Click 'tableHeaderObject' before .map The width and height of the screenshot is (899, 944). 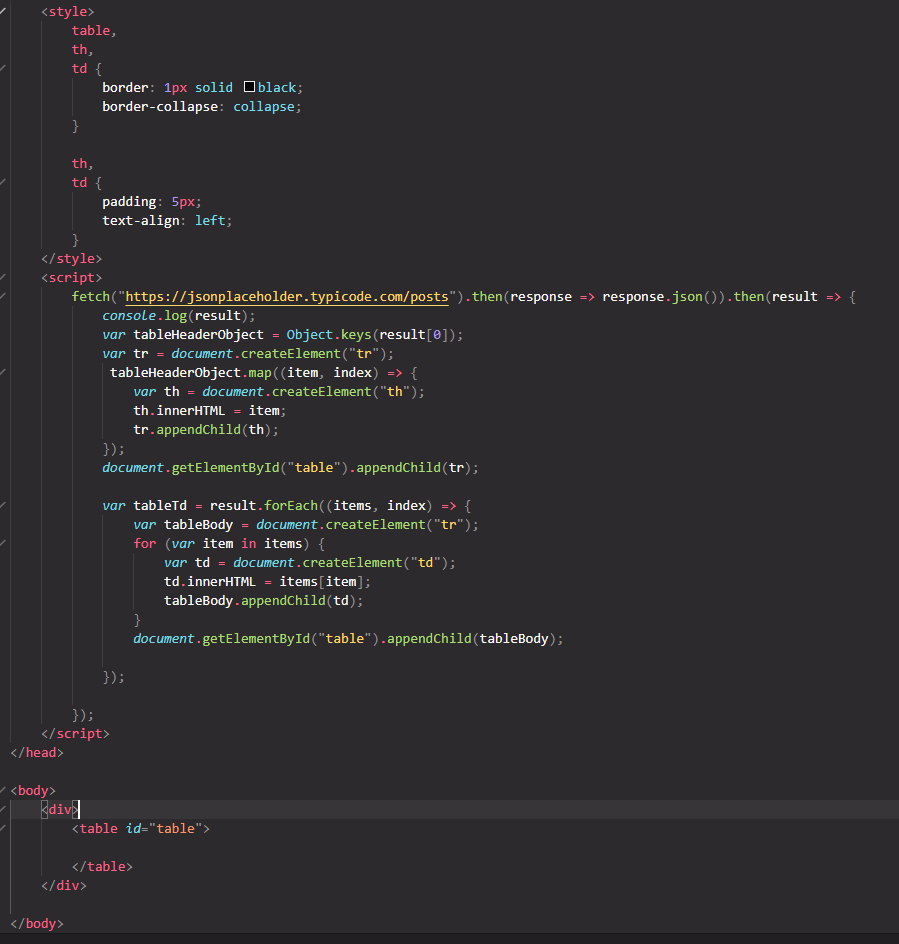tap(175, 373)
